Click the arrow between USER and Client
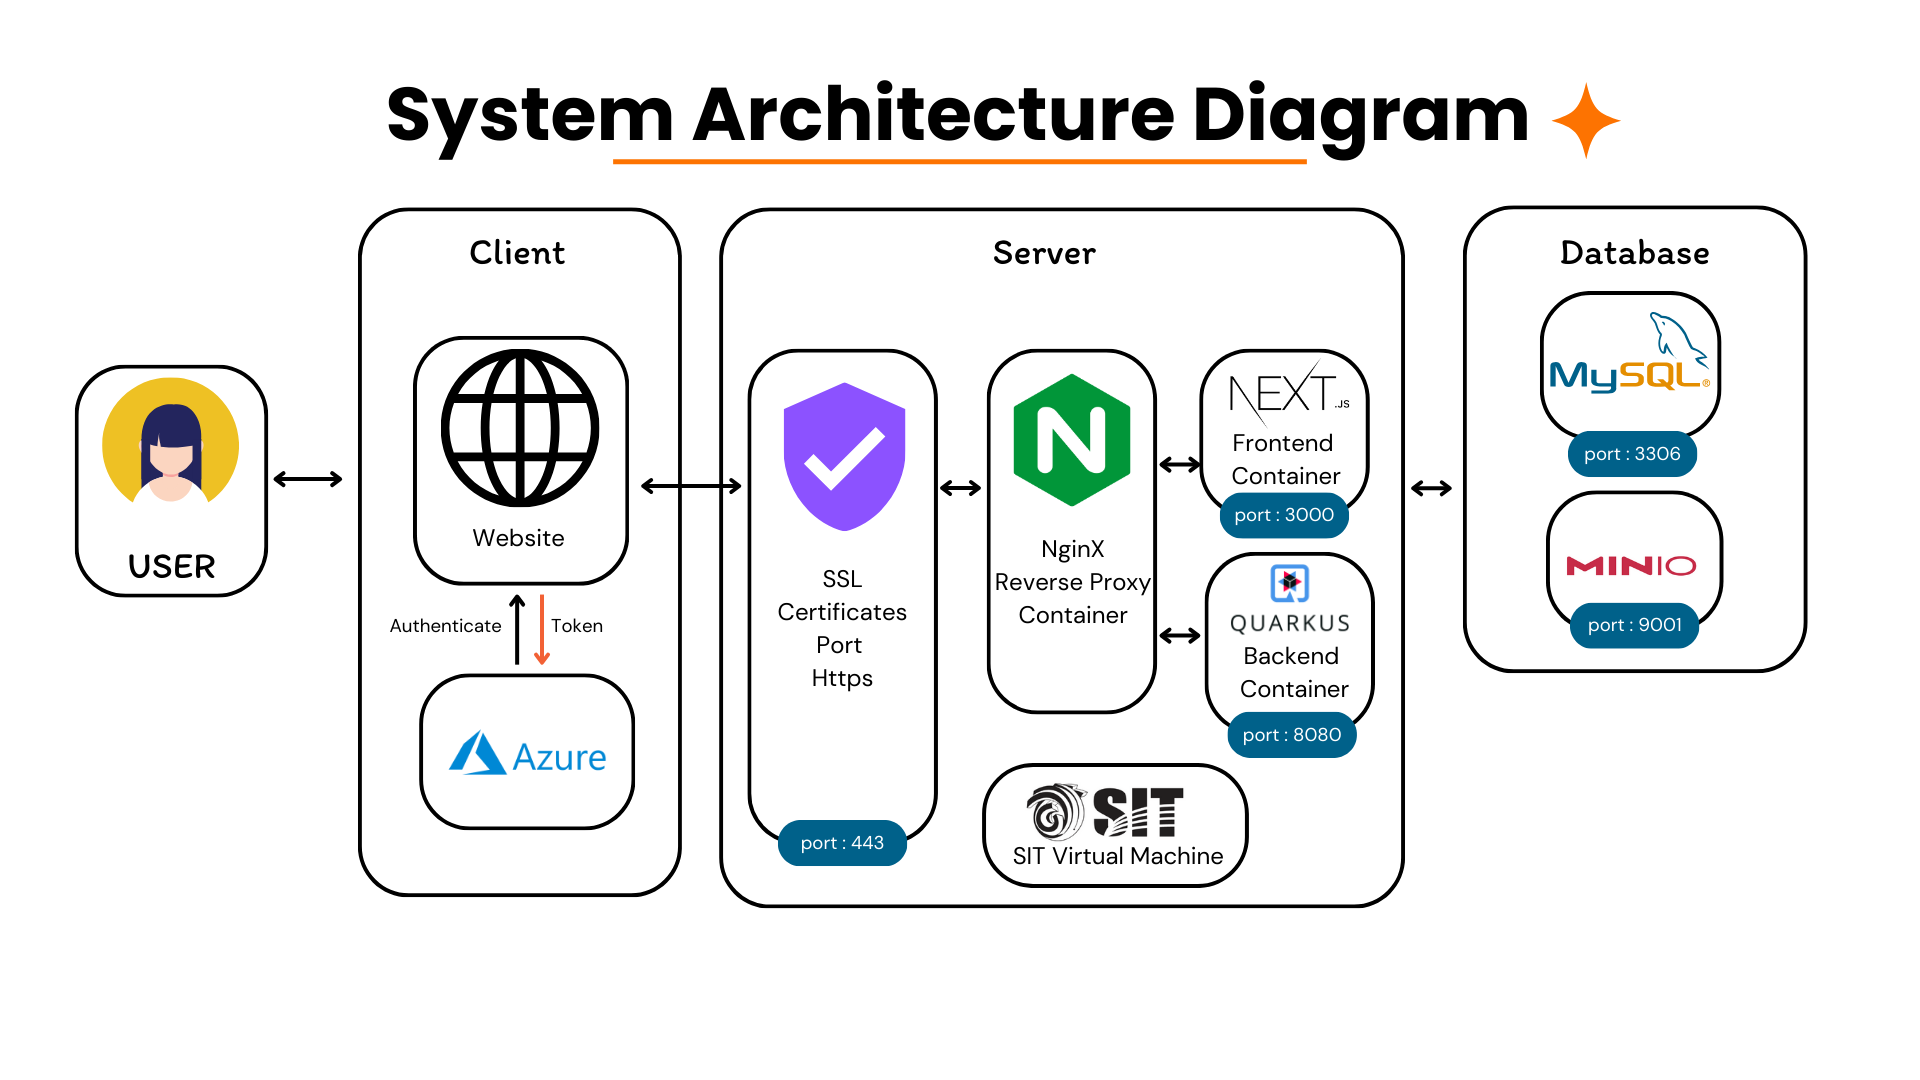 (x=308, y=480)
